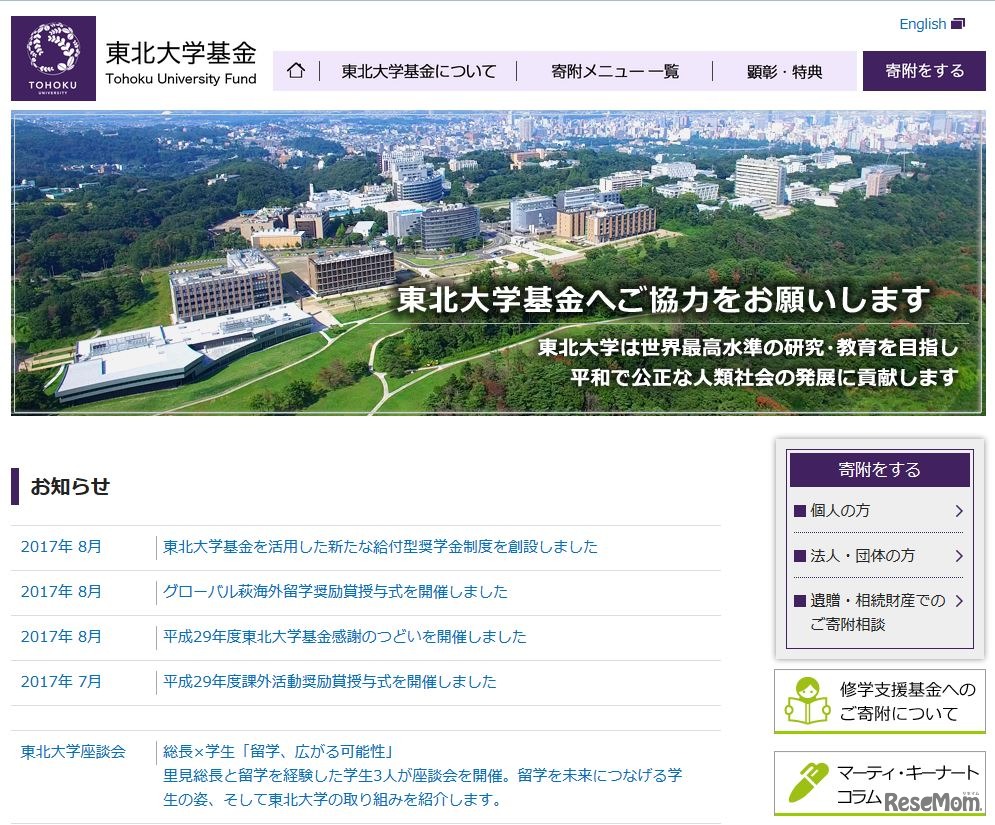Click the square bullet icon beside 法人・団体の方
This screenshot has height=825, width=995.
pos(800,556)
